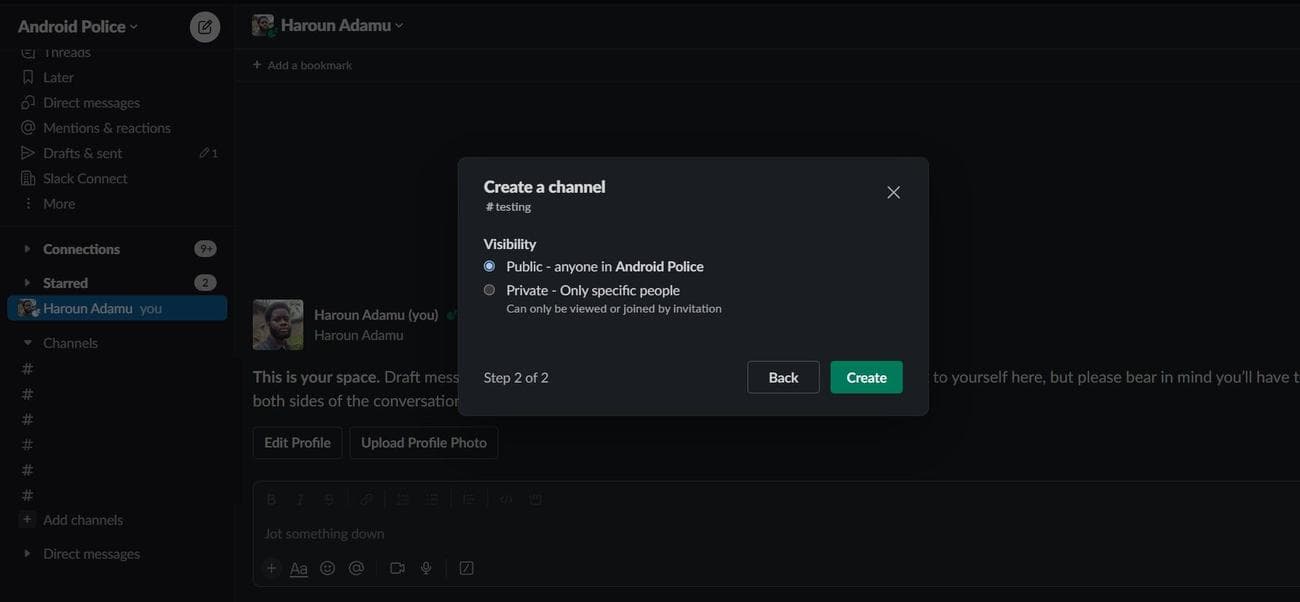The width and height of the screenshot is (1300, 602).
Task: Click the mention someone @ icon
Action: tap(356, 568)
